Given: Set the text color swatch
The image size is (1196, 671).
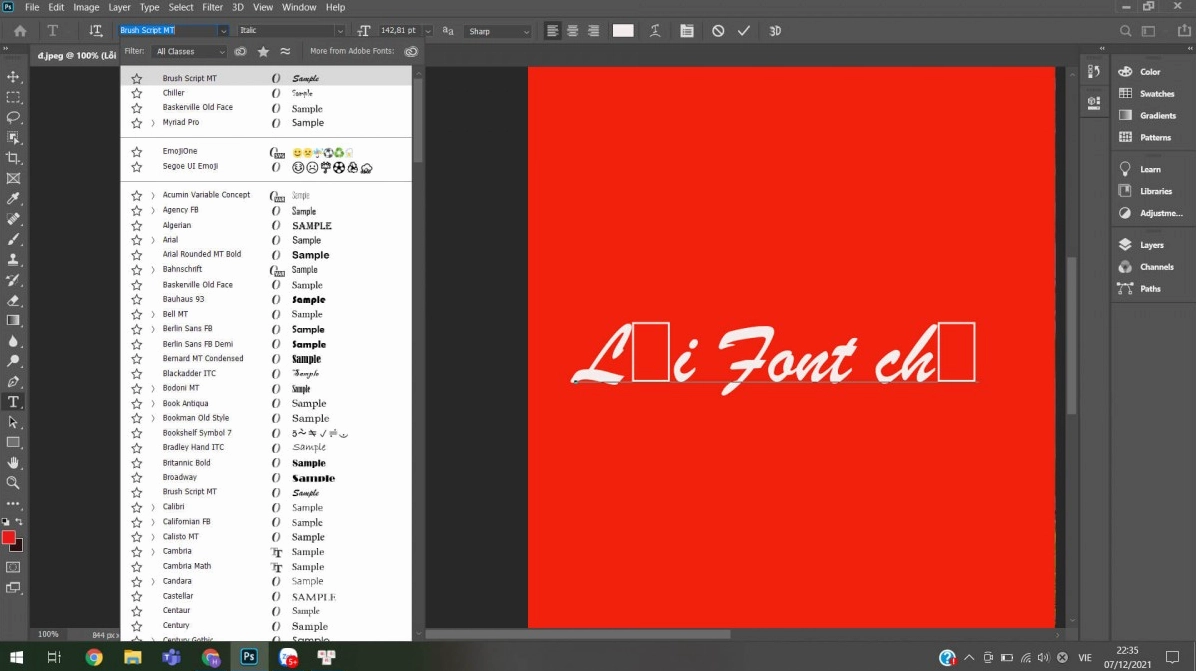Looking at the screenshot, I should point(623,30).
